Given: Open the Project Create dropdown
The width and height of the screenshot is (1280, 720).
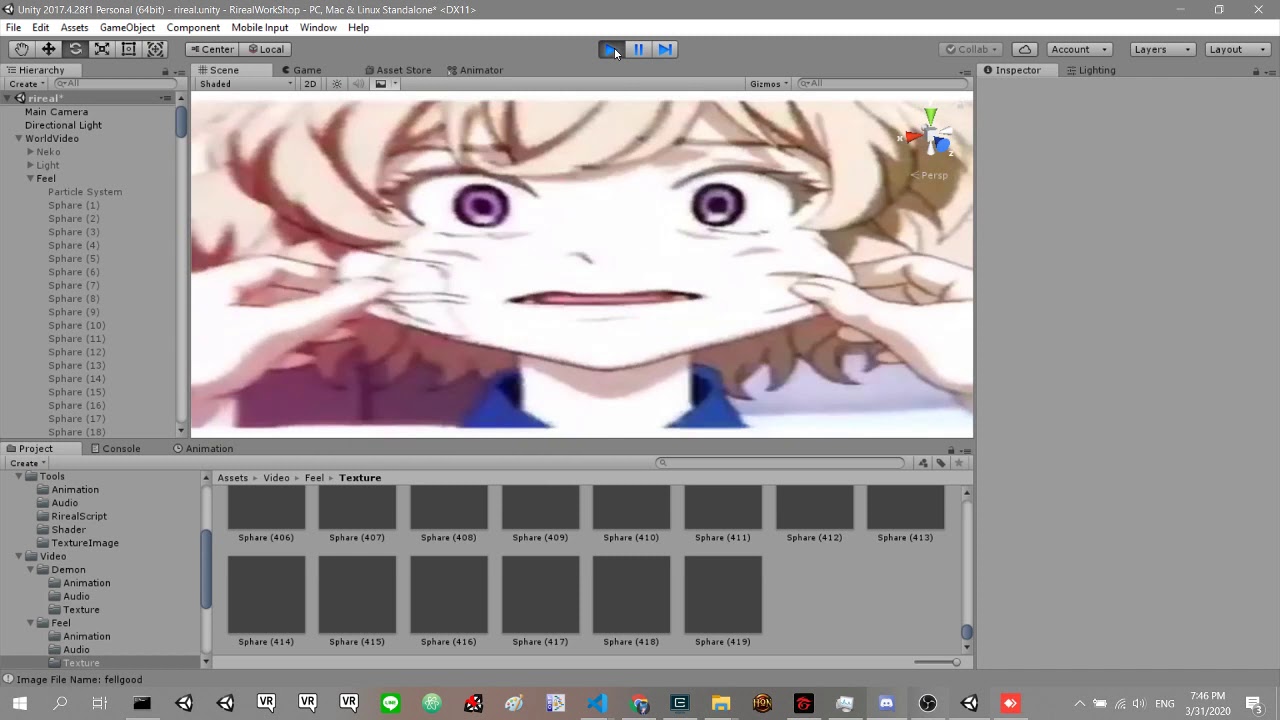Looking at the screenshot, I should coord(27,463).
